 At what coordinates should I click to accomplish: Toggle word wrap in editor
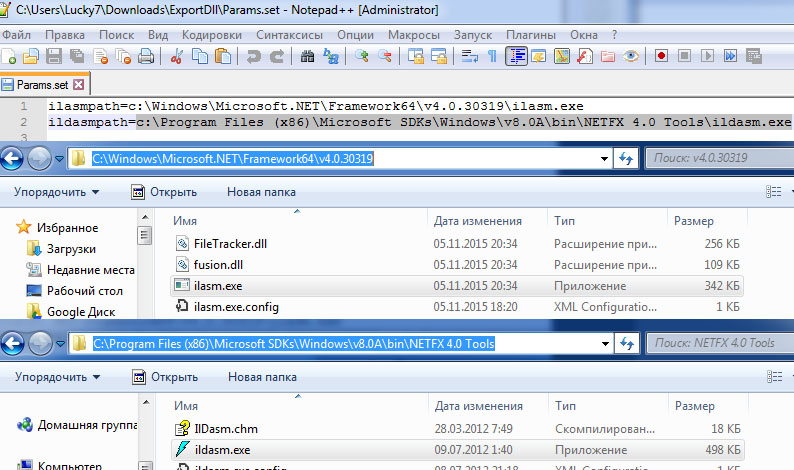tap(469, 56)
